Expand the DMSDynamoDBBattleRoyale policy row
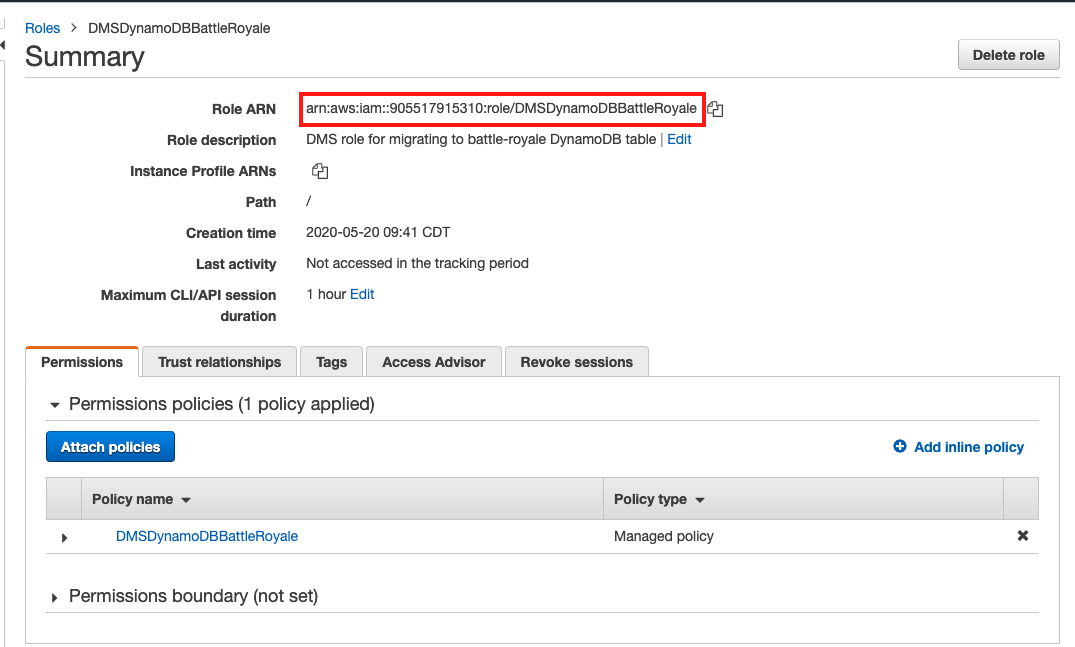Viewport: 1075px width, 647px height. [x=64, y=538]
